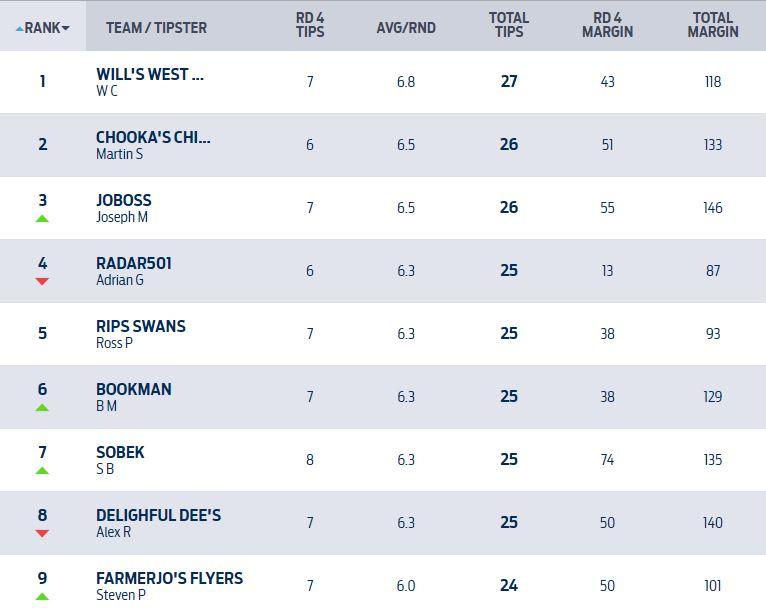Sort by the Total Margin column header
This screenshot has height=615, width=766.
pos(713,25)
